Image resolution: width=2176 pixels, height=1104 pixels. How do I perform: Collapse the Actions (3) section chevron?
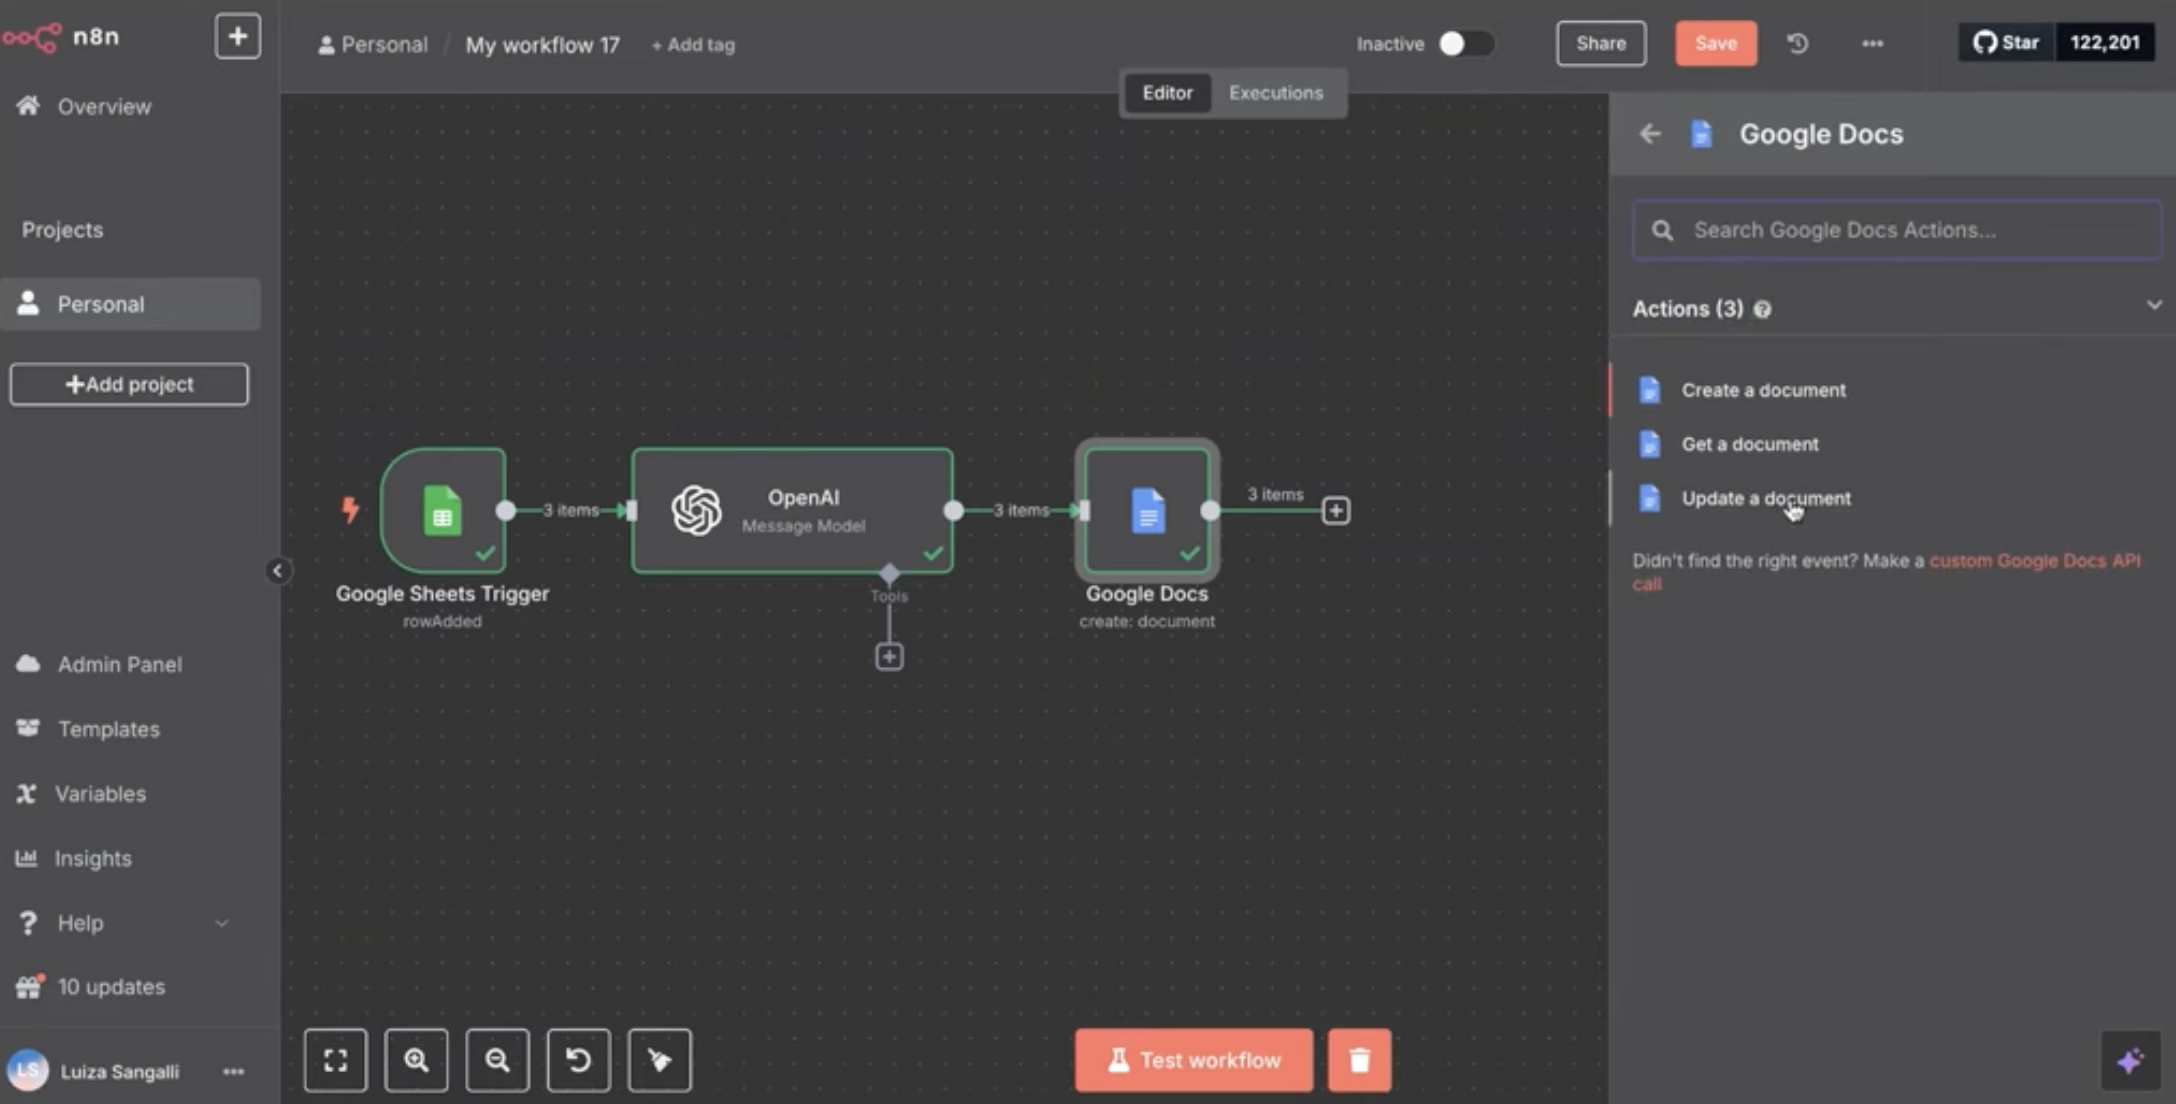coord(2153,305)
